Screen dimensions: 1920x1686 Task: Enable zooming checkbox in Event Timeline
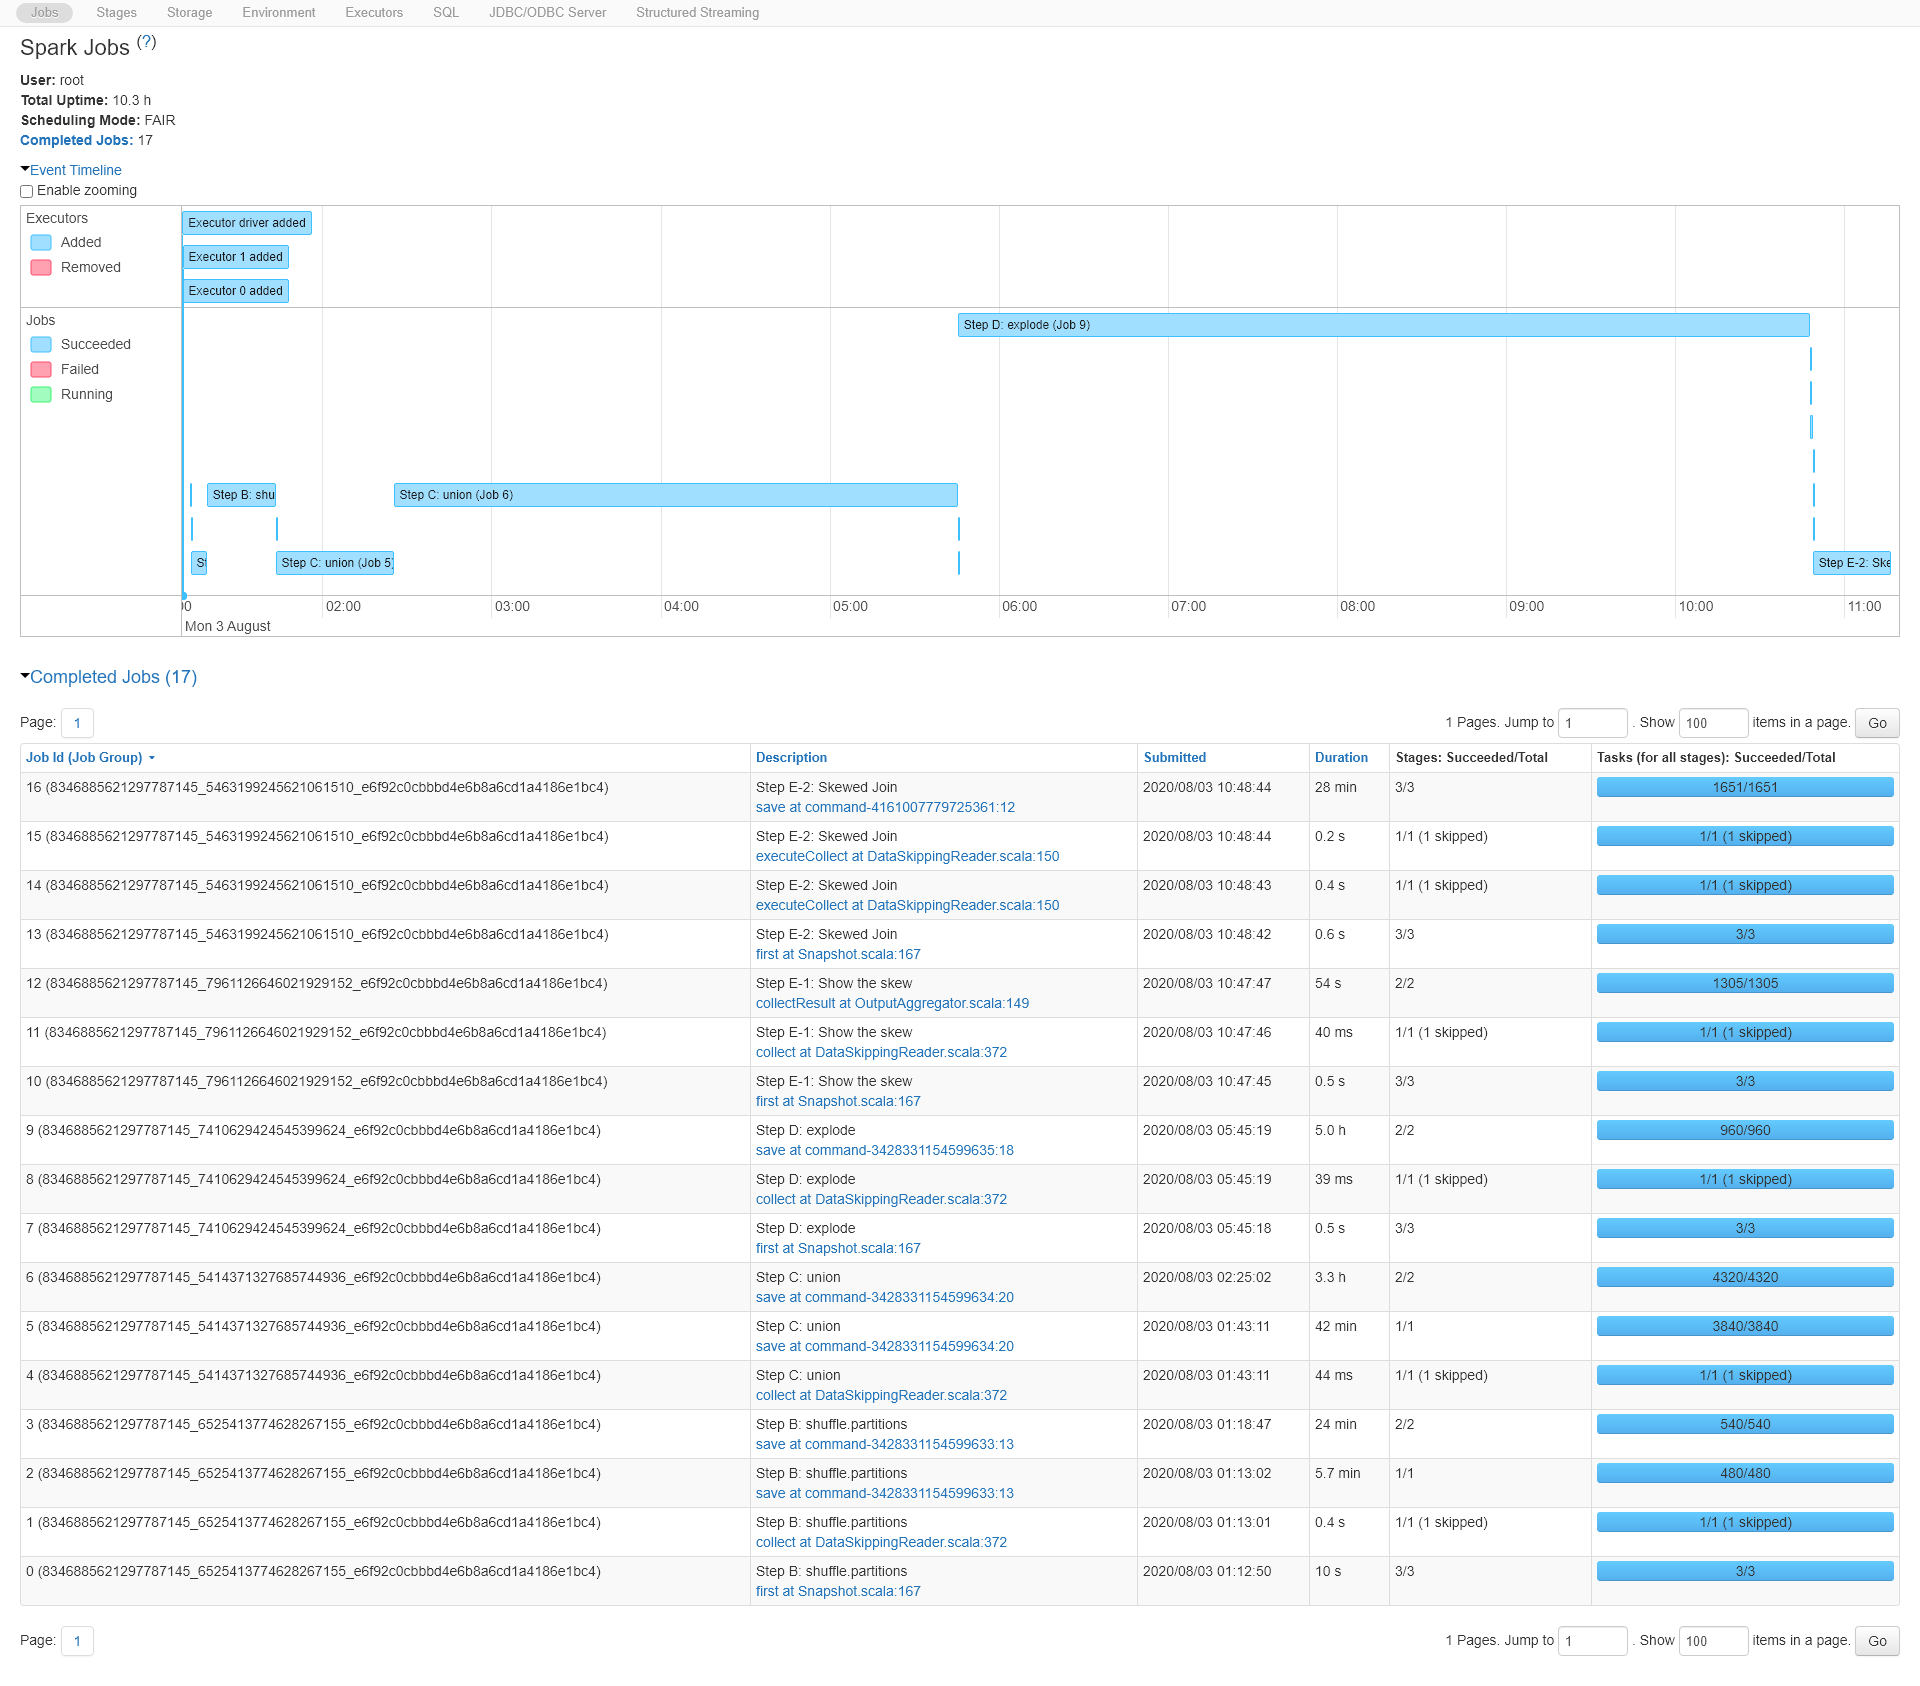point(27,191)
